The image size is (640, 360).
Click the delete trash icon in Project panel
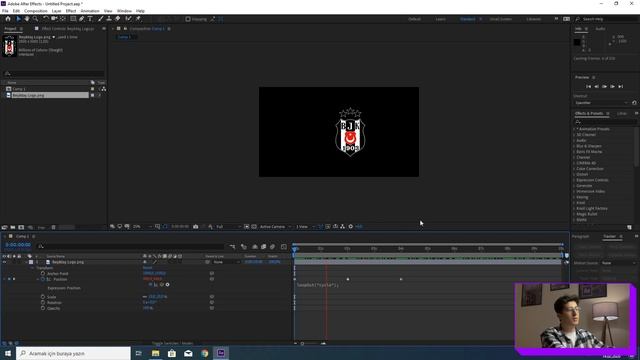click(x=53, y=227)
